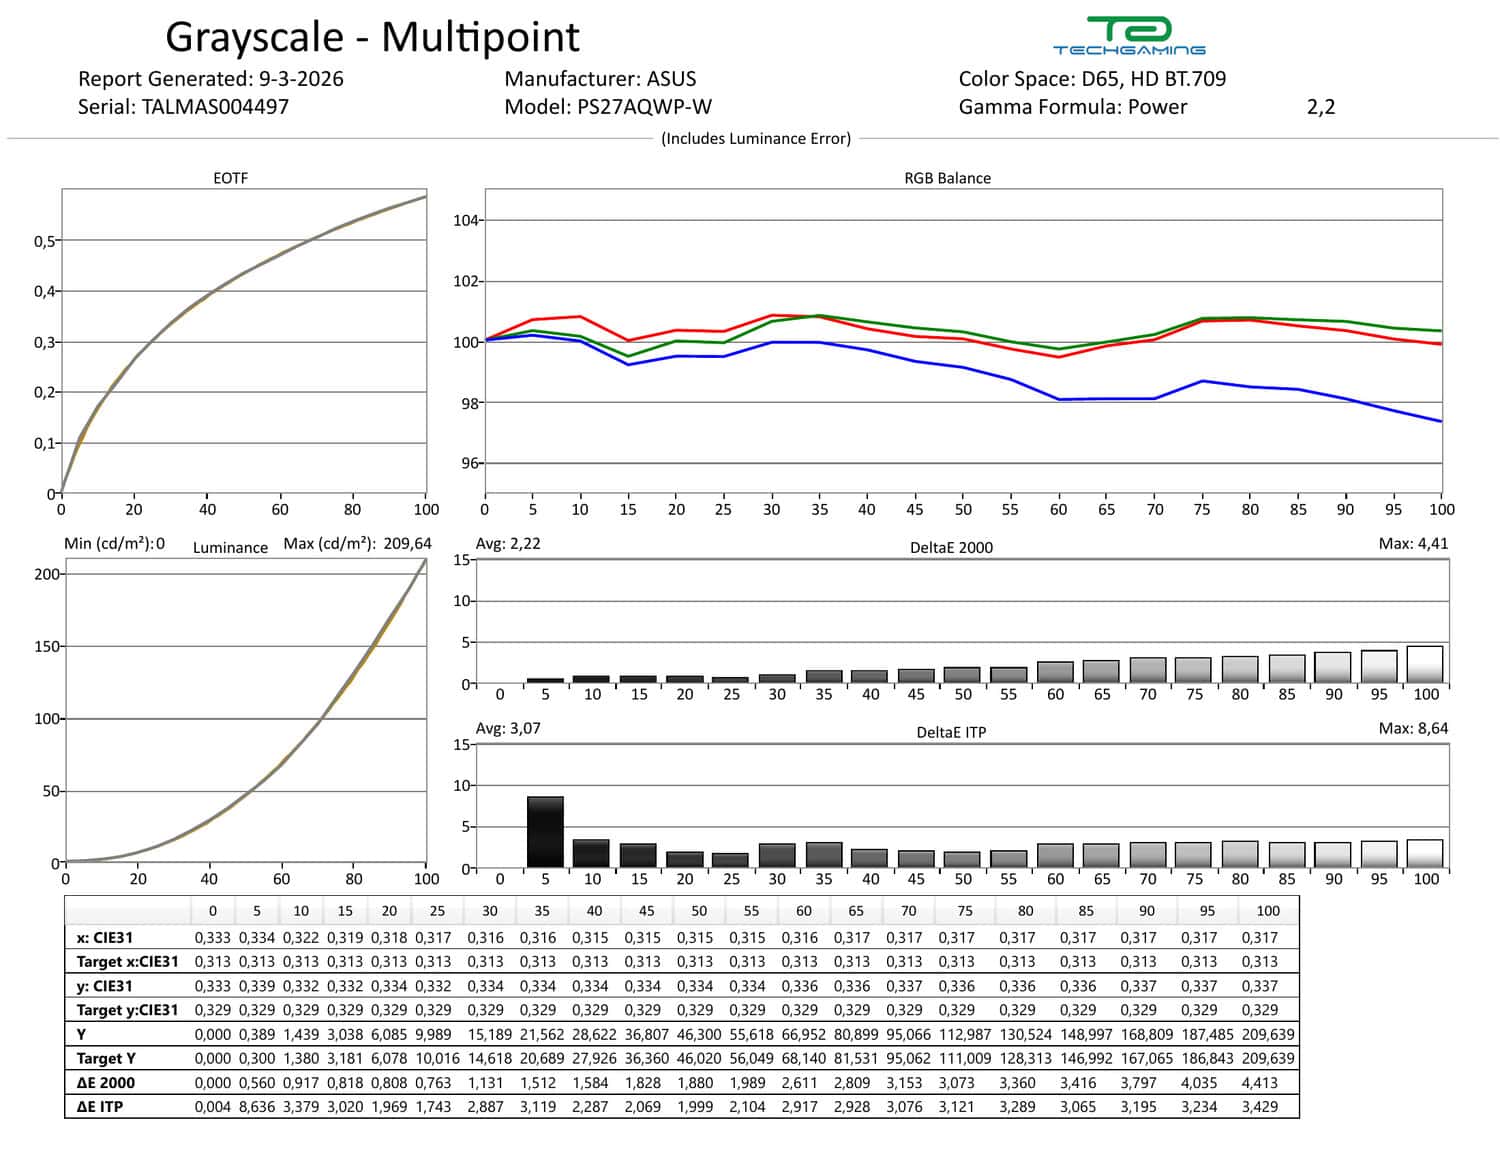Click the TechGaming logo
The height and width of the screenshot is (1159, 1500).
pos(1128,36)
